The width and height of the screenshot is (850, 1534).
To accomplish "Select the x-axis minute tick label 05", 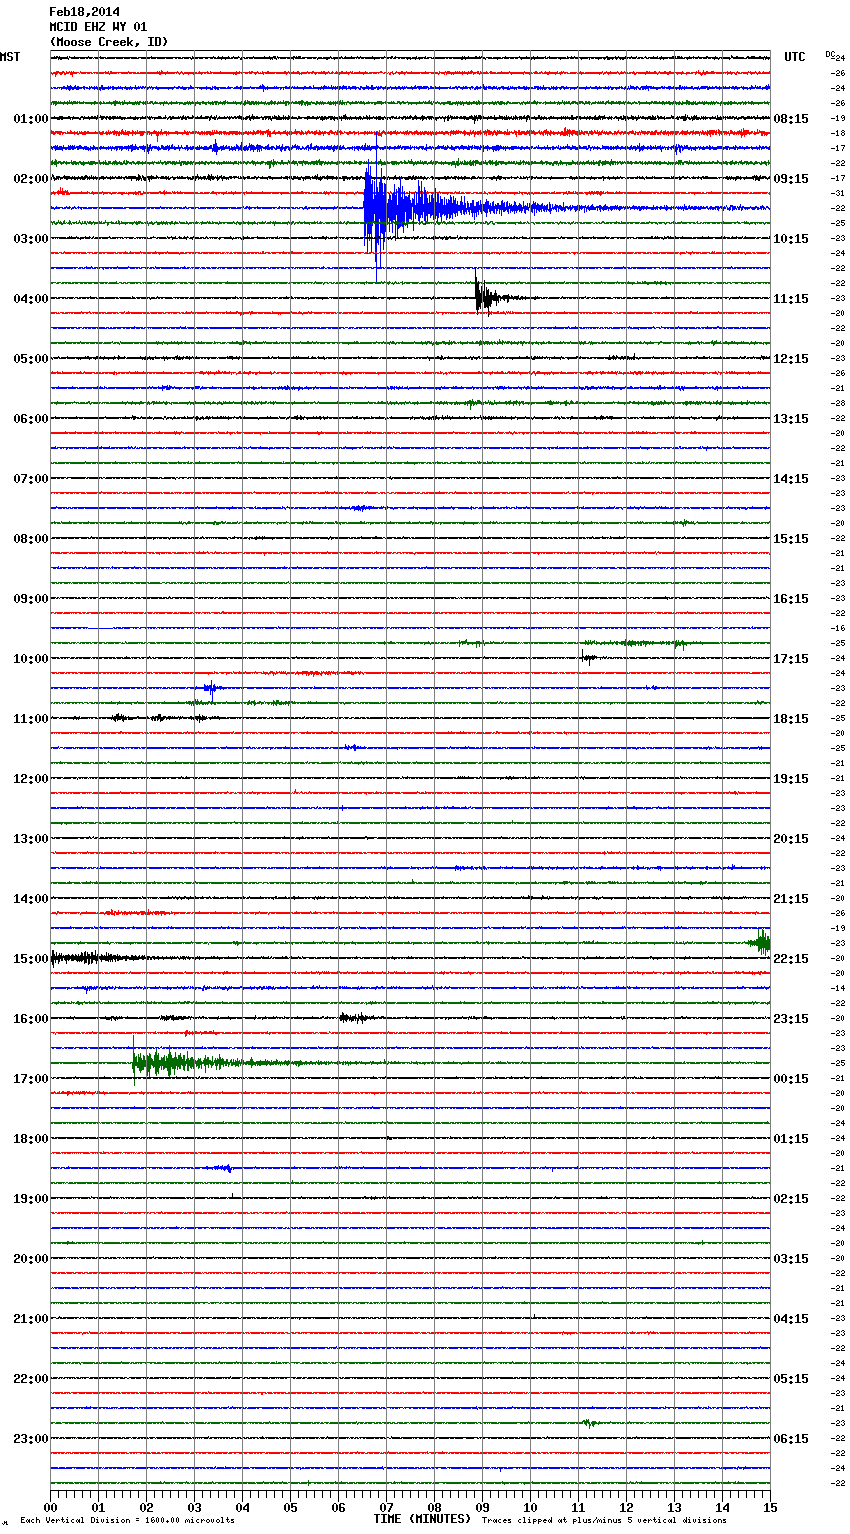I will pyautogui.click(x=290, y=1507).
